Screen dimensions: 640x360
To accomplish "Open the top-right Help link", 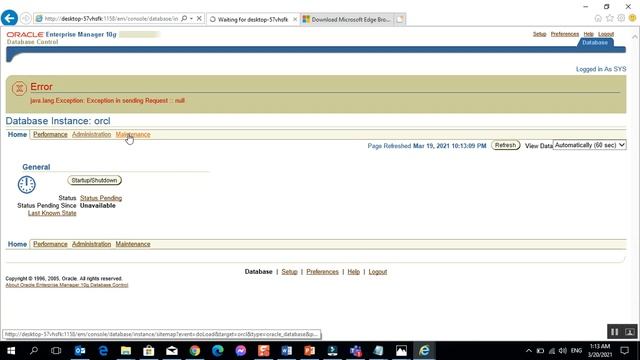I will [588, 34].
